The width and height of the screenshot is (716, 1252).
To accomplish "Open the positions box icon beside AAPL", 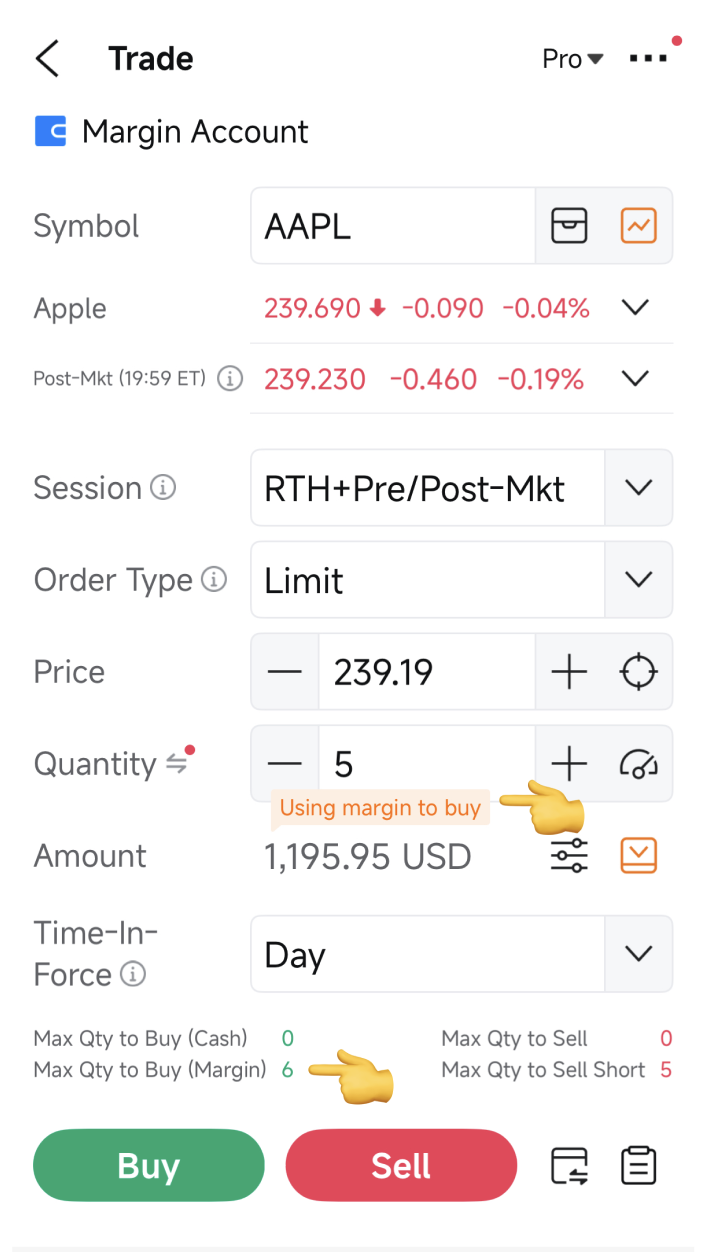I will (x=569, y=226).
